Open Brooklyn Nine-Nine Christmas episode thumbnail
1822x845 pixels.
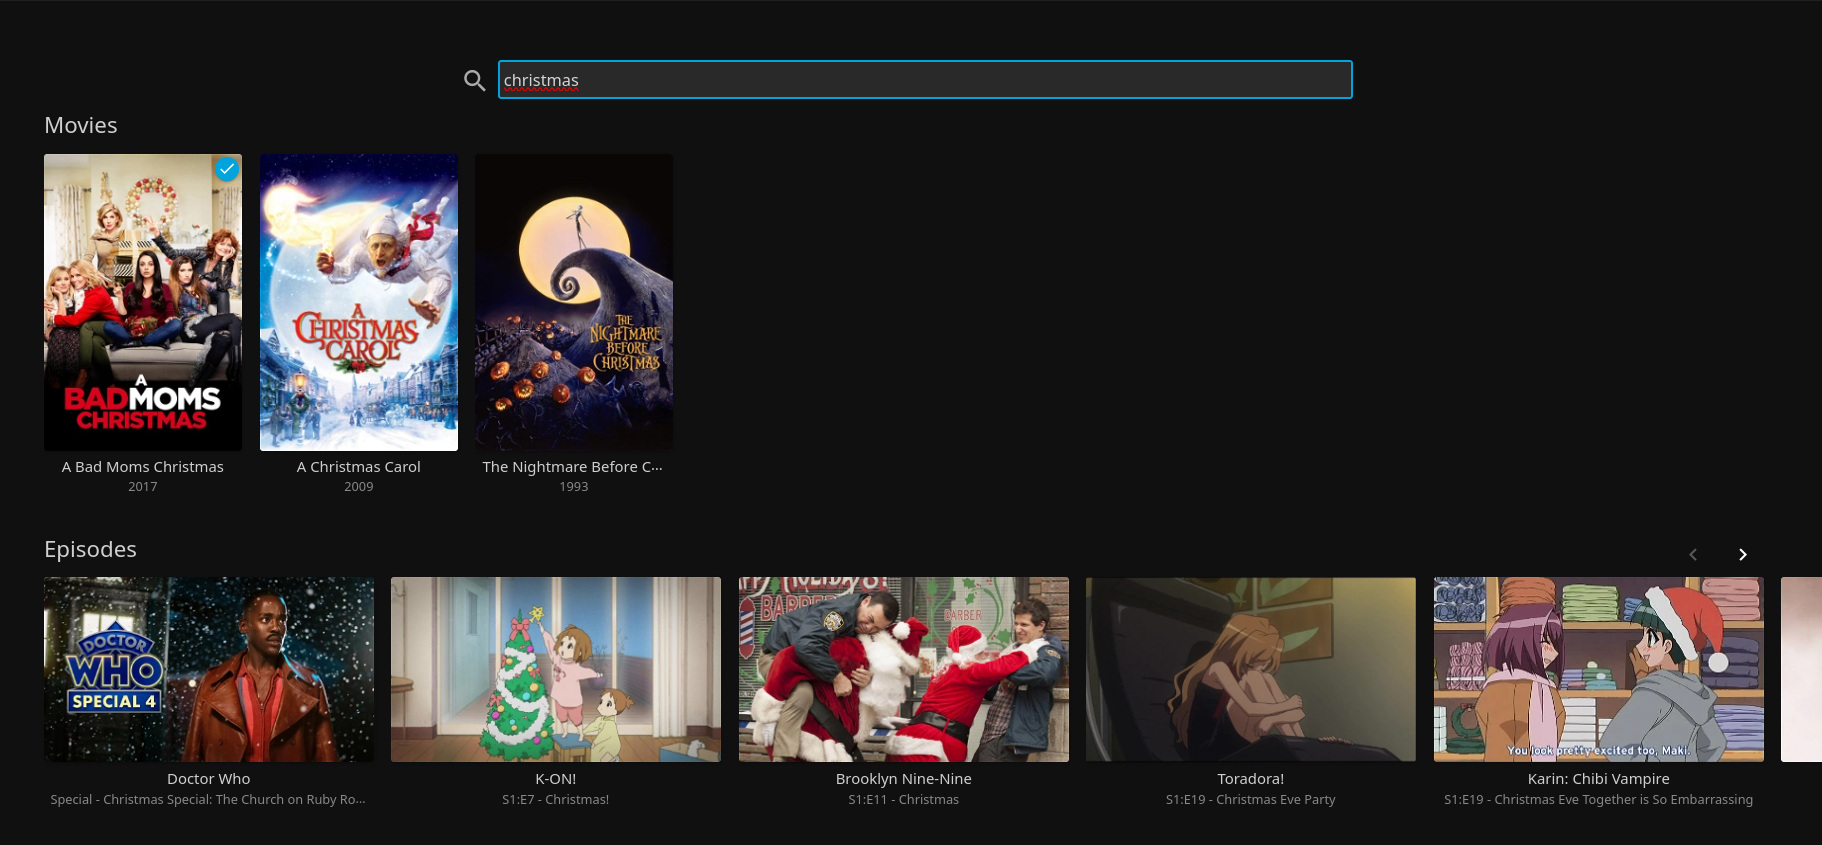click(x=904, y=669)
